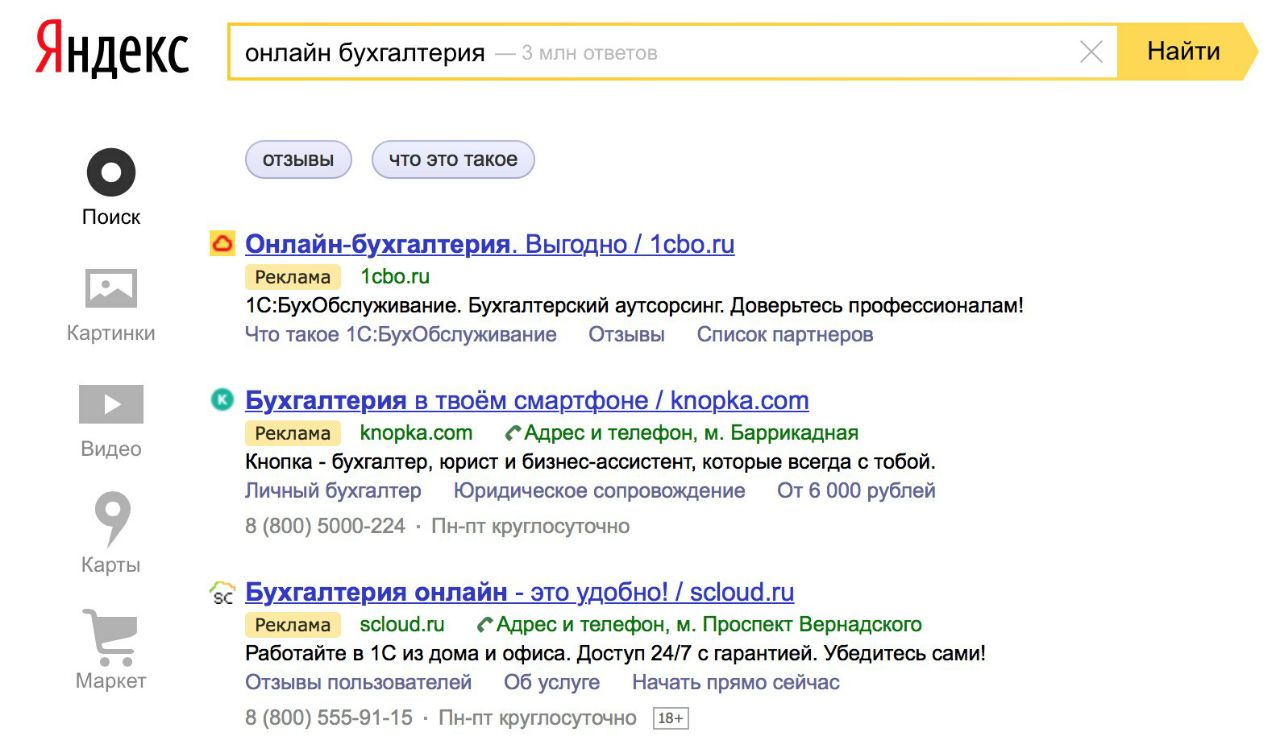Open Юридическое сопровождение sitelink
The height and width of the screenshot is (736, 1280).
(599, 491)
